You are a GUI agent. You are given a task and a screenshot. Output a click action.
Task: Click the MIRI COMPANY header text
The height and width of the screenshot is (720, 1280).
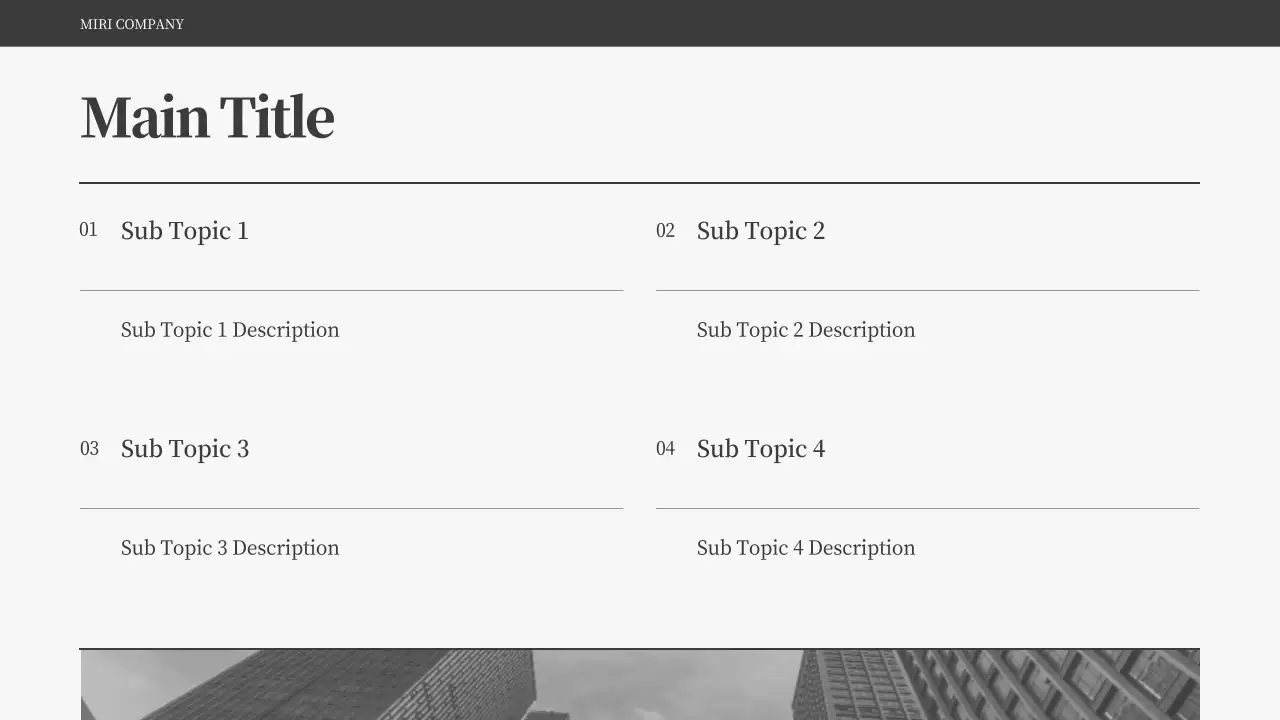pos(132,24)
